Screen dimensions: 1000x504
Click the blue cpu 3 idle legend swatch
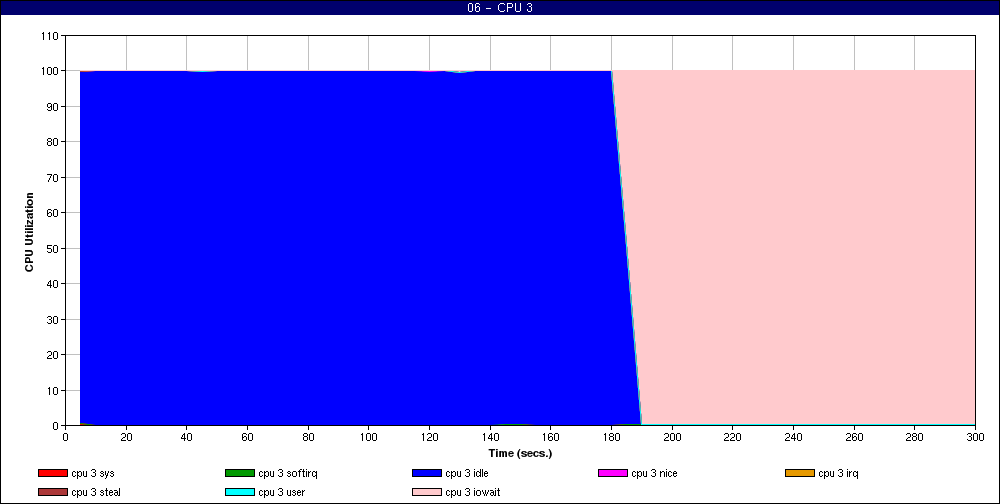[x=427, y=473]
